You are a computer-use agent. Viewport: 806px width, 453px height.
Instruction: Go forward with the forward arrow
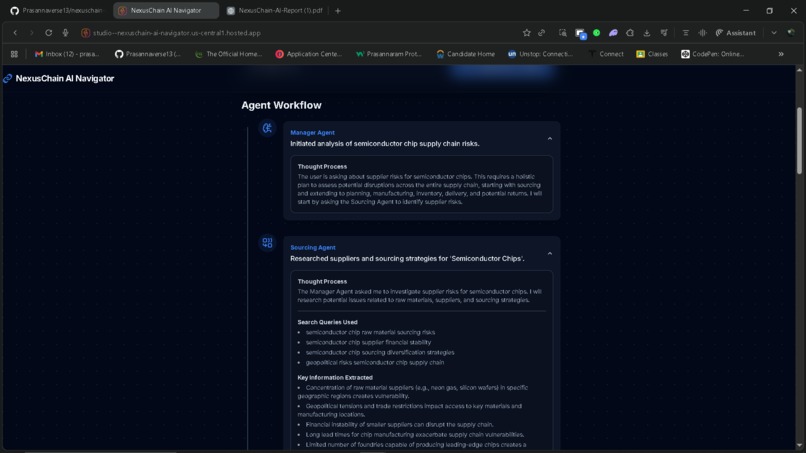click(x=31, y=33)
